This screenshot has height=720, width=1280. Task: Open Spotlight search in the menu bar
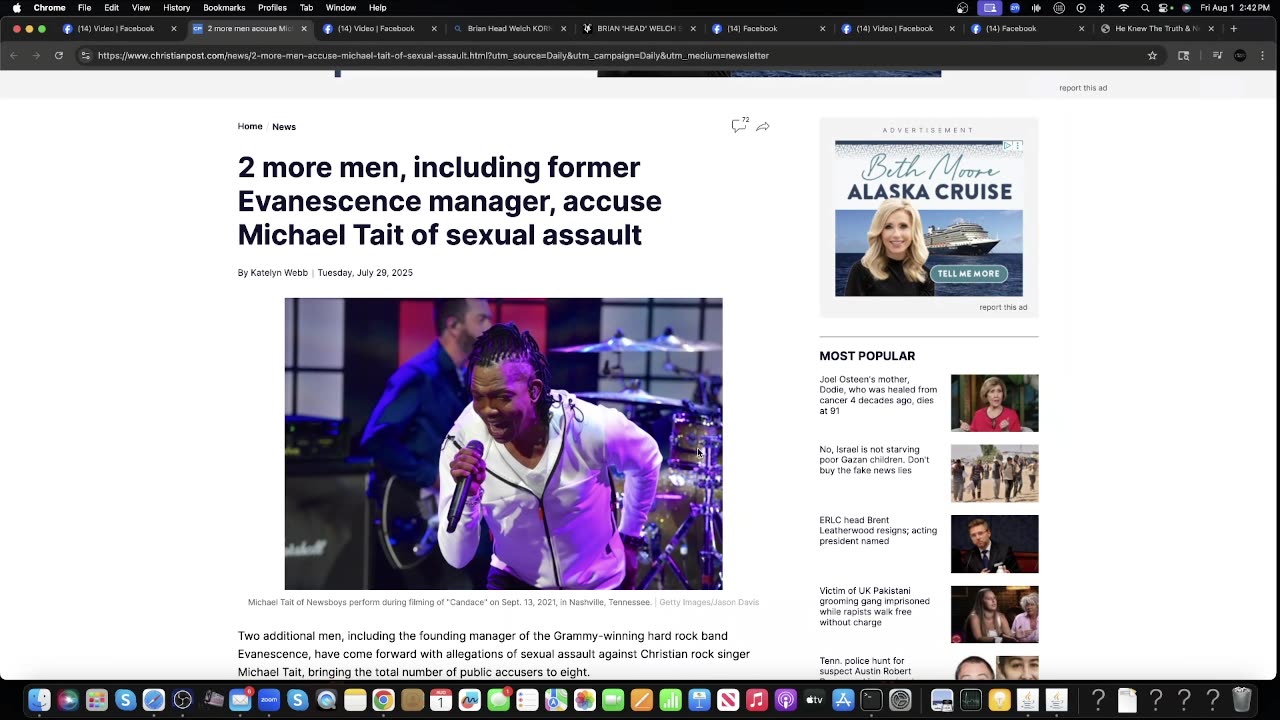tap(1145, 8)
